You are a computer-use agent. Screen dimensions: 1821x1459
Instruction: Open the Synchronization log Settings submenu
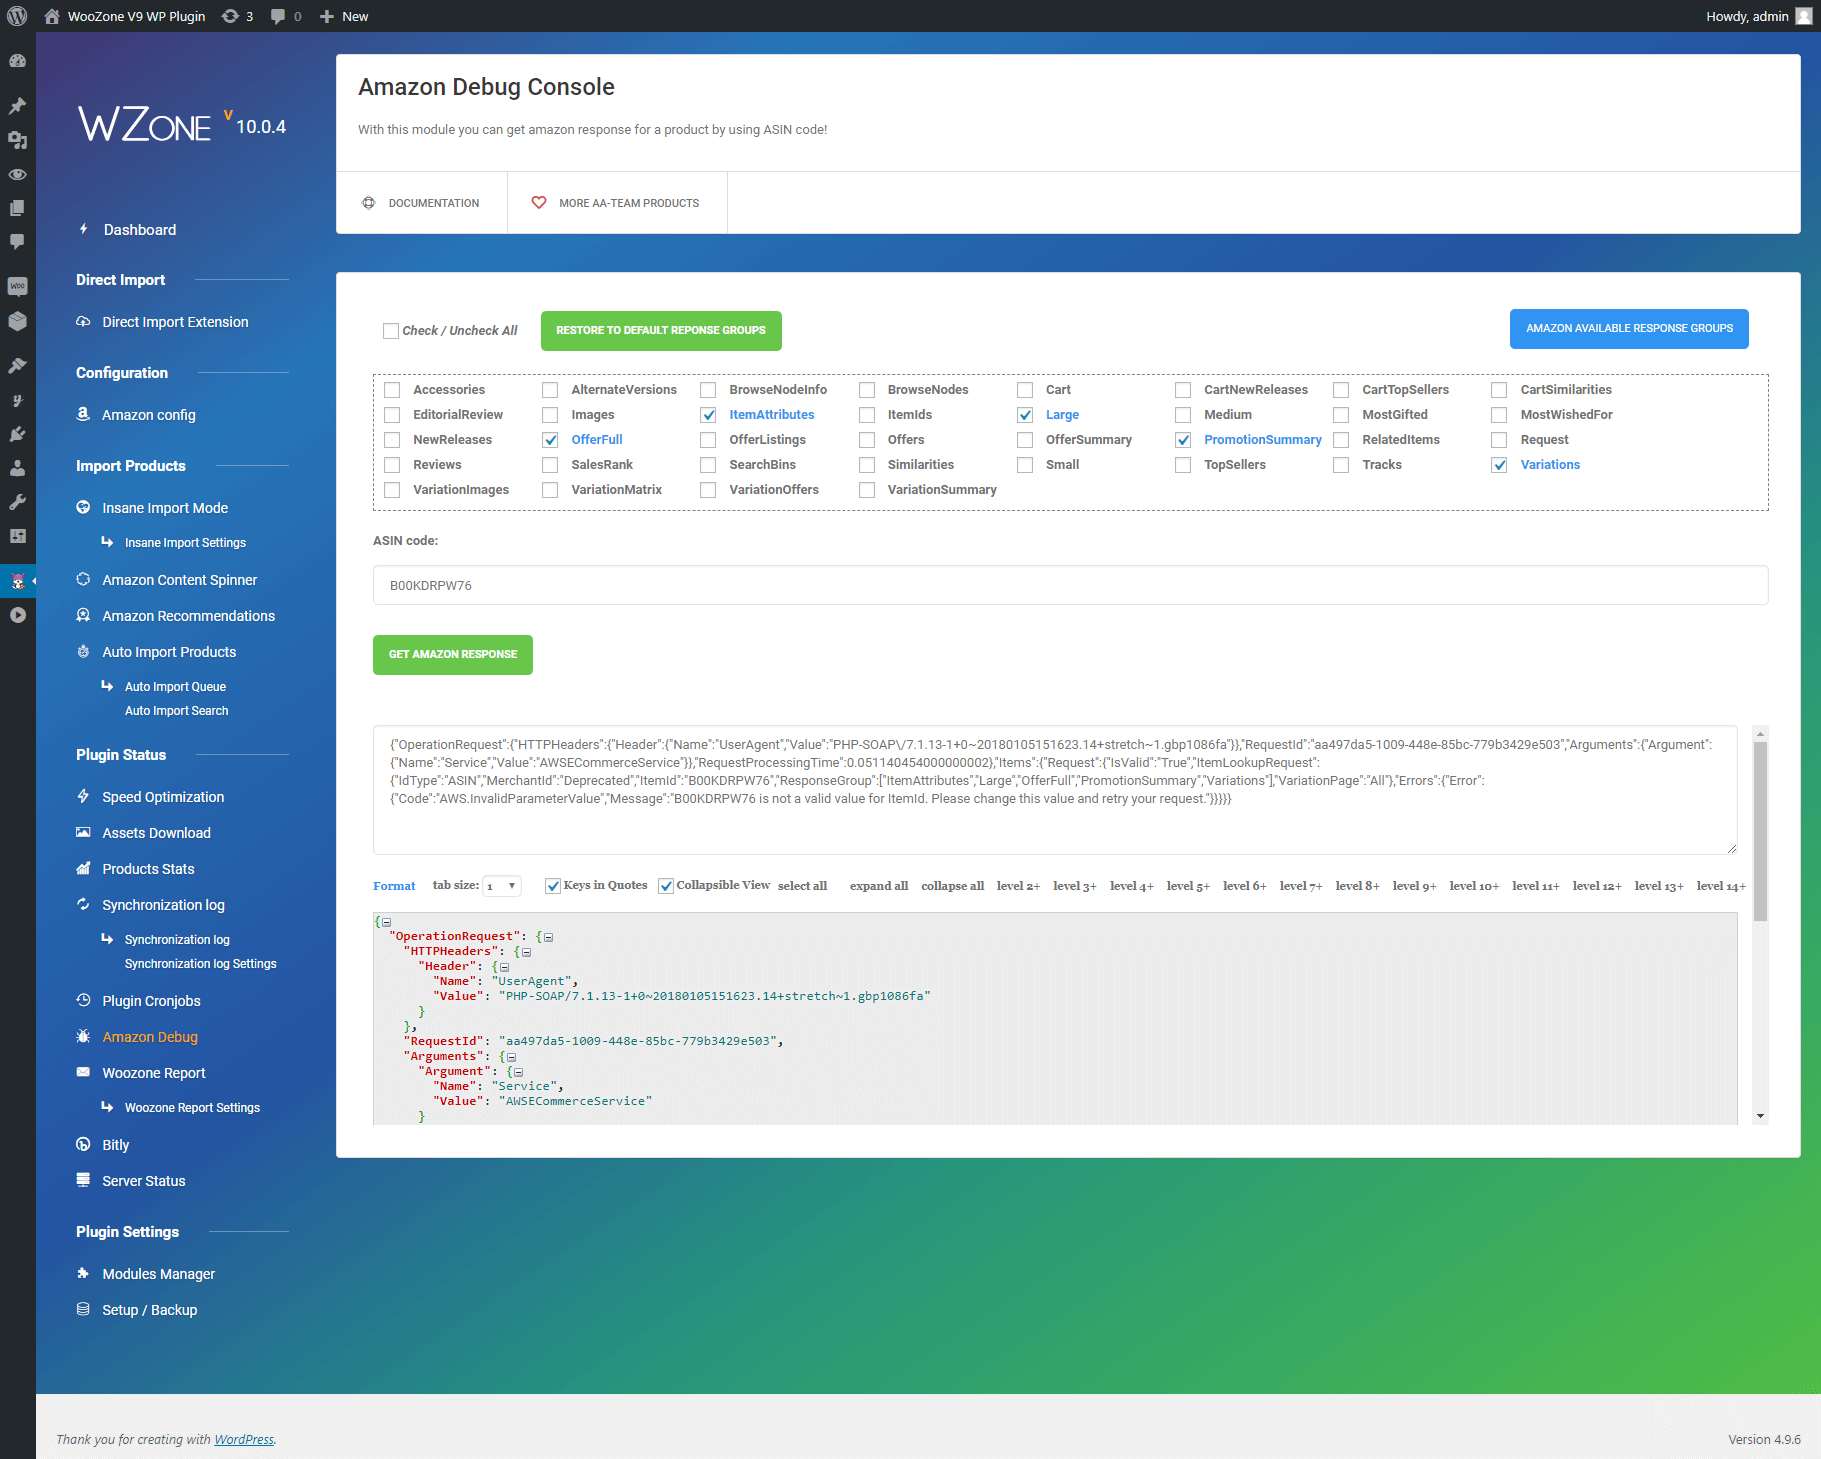(200, 964)
